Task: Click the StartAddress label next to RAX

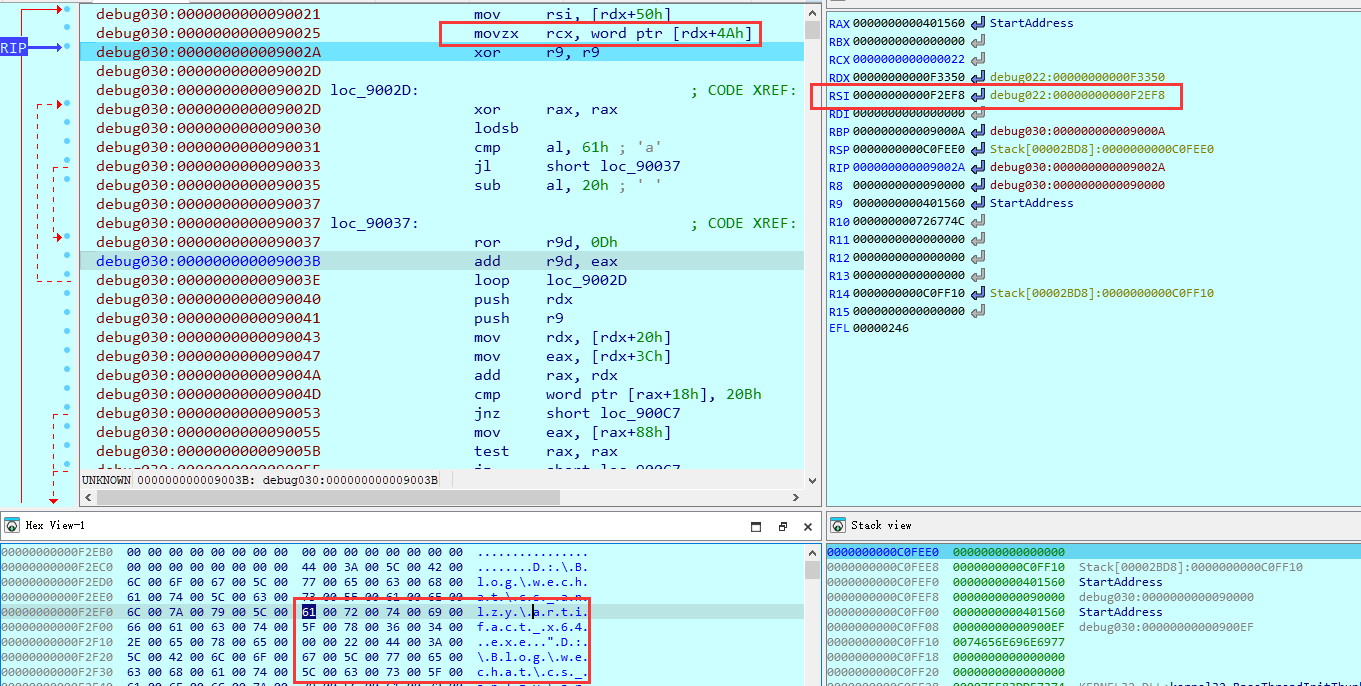Action: coord(1031,23)
